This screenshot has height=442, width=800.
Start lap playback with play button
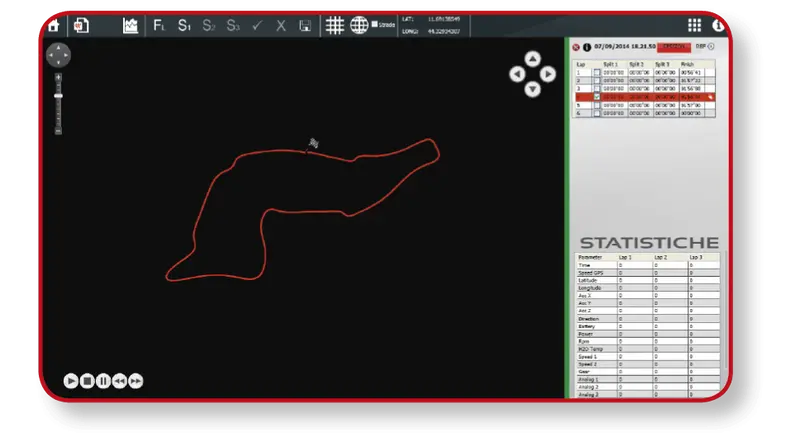[x=71, y=381]
